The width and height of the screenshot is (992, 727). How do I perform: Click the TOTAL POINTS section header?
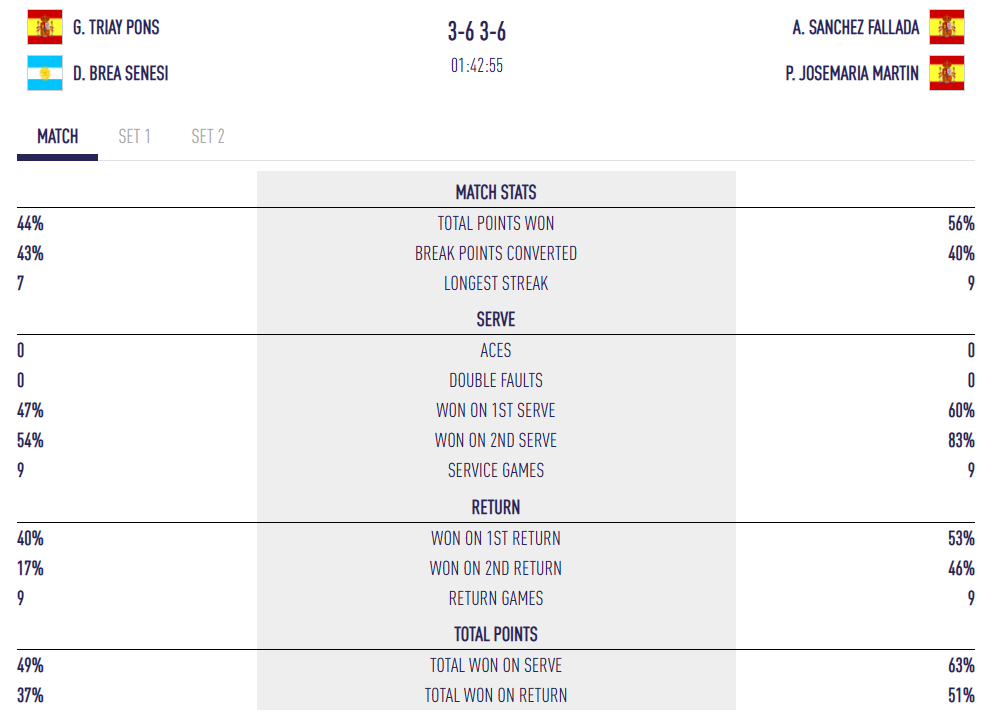[x=496, y=634]
